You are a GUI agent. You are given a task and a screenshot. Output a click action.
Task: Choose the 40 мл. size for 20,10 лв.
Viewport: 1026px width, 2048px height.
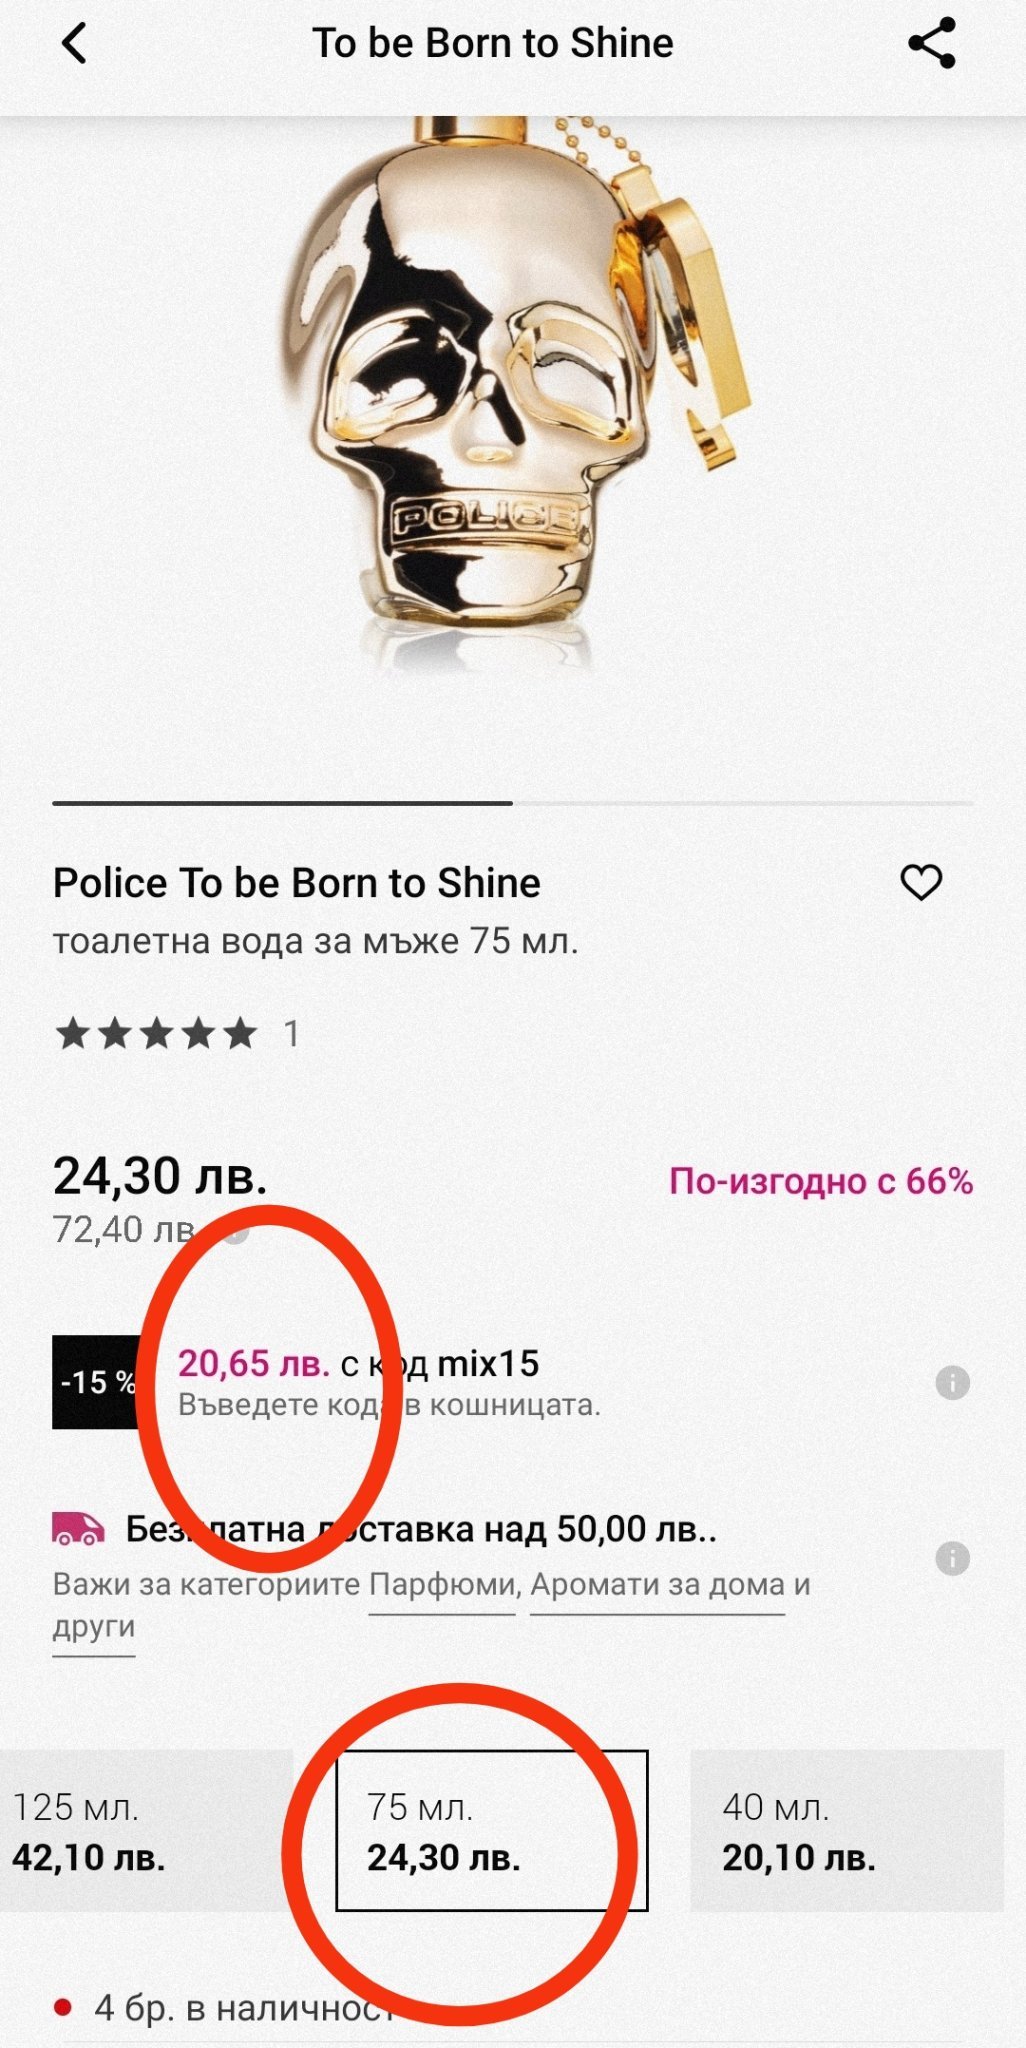846,1831
